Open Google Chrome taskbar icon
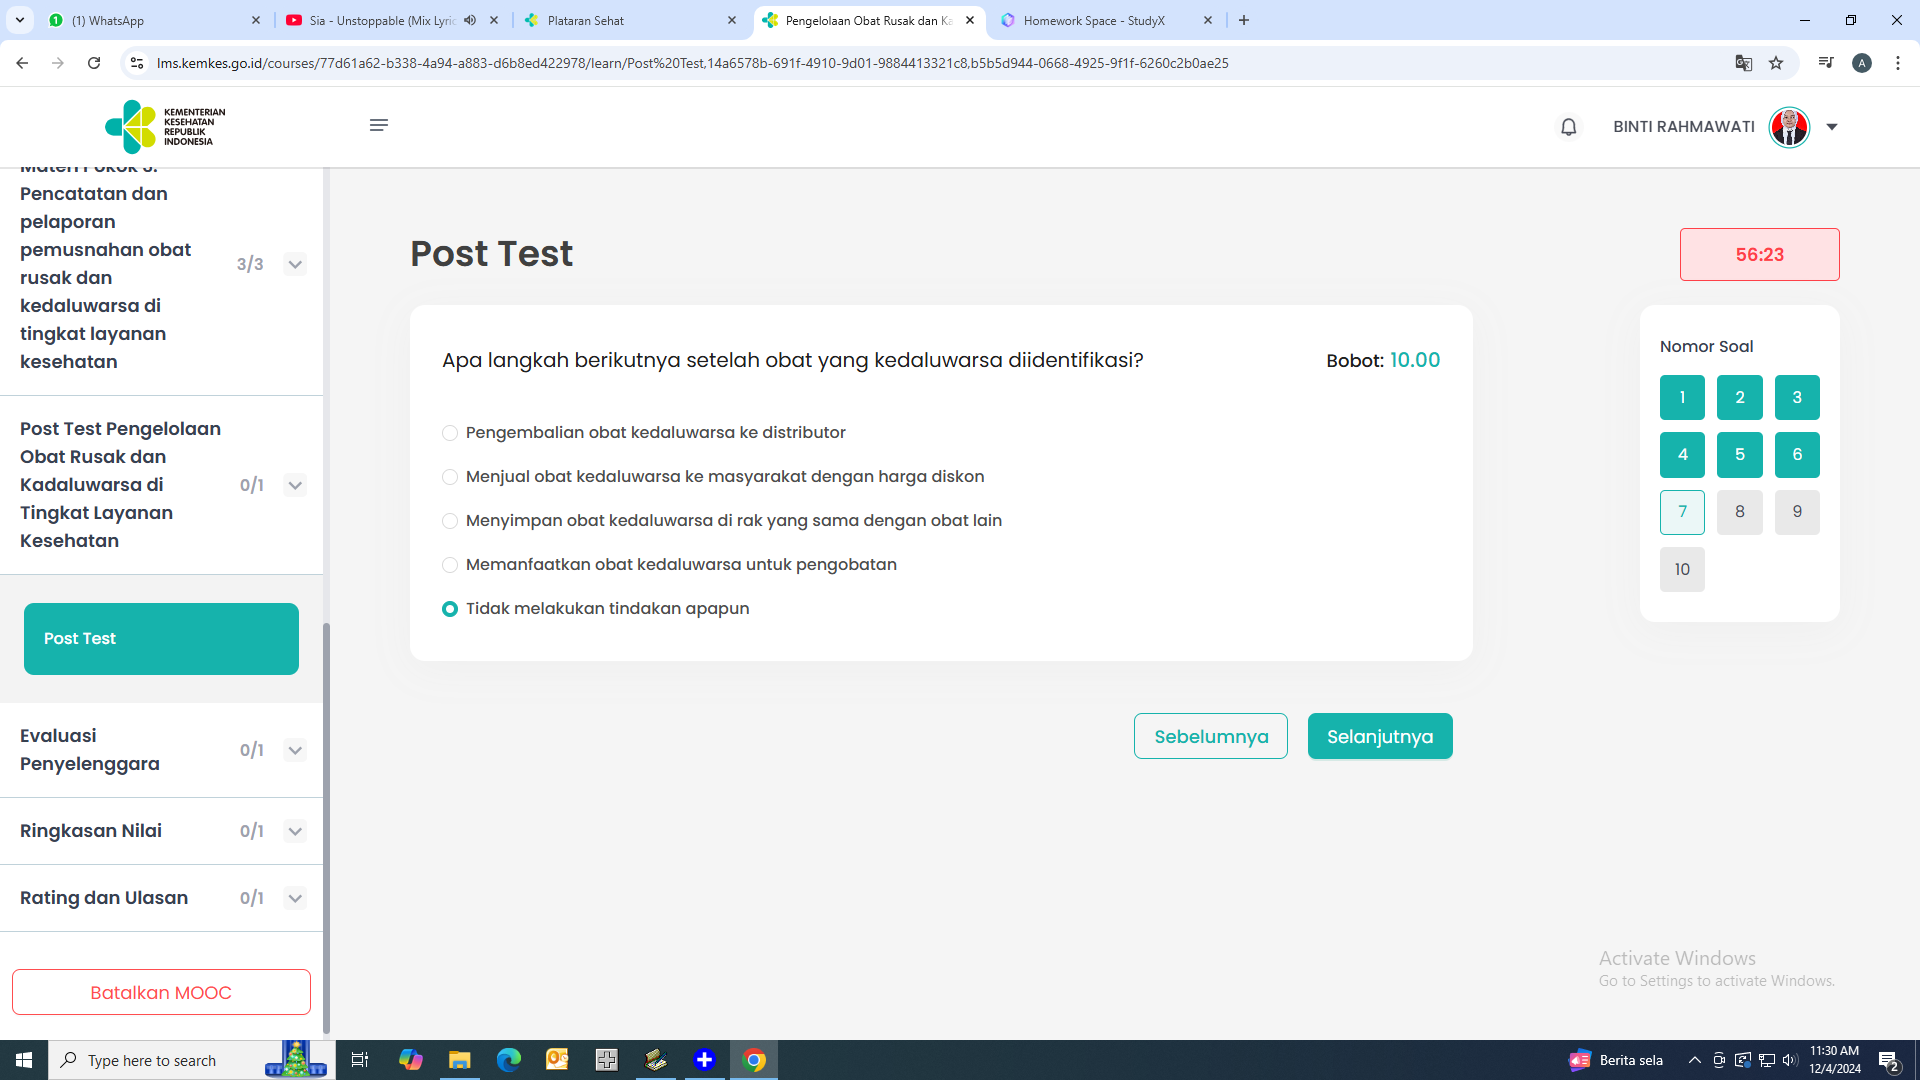Viewport: 1920px width, 1080px height. click(x=755, y=1060)
